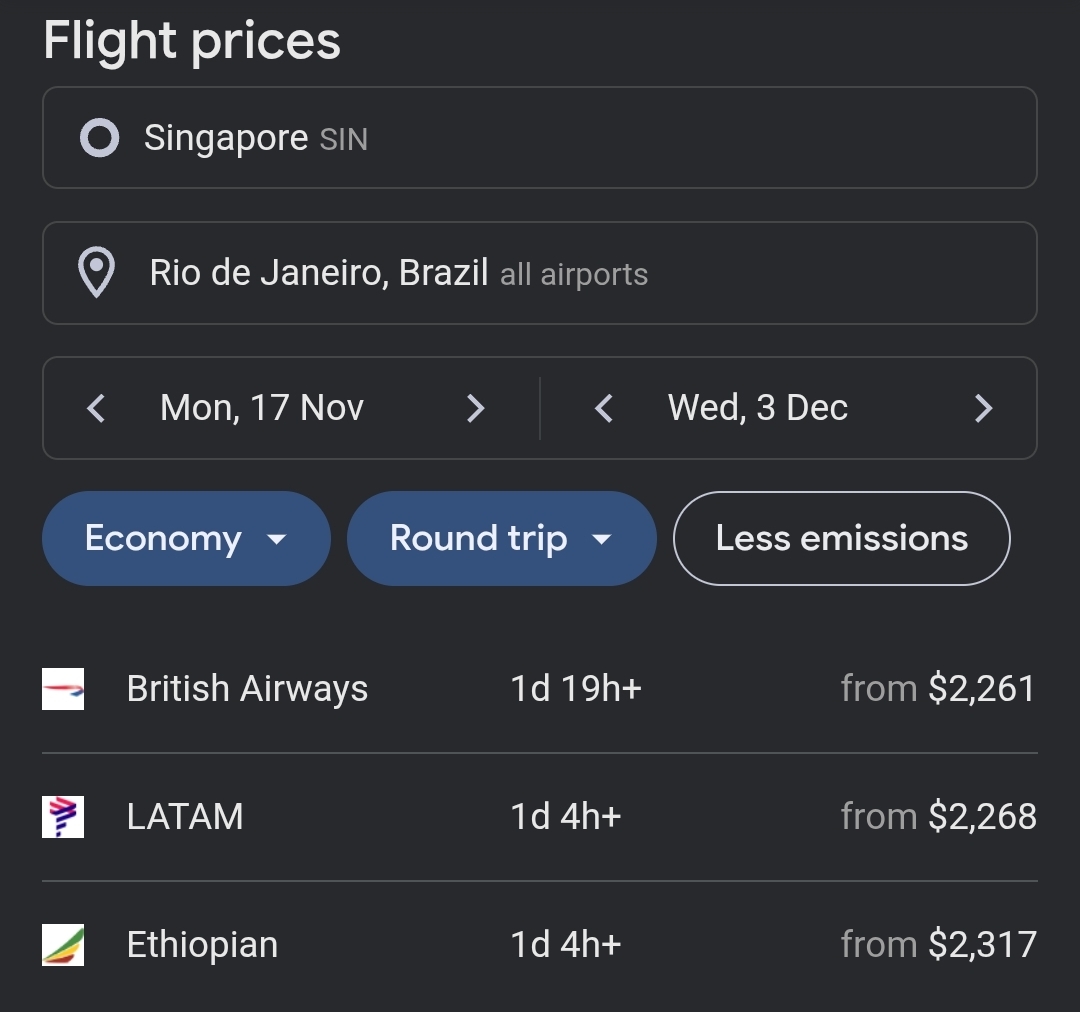Screen dimensions: 1080x1012
Task: Edit the Singapore SIN origin field
Action: [x=540, y=138]
